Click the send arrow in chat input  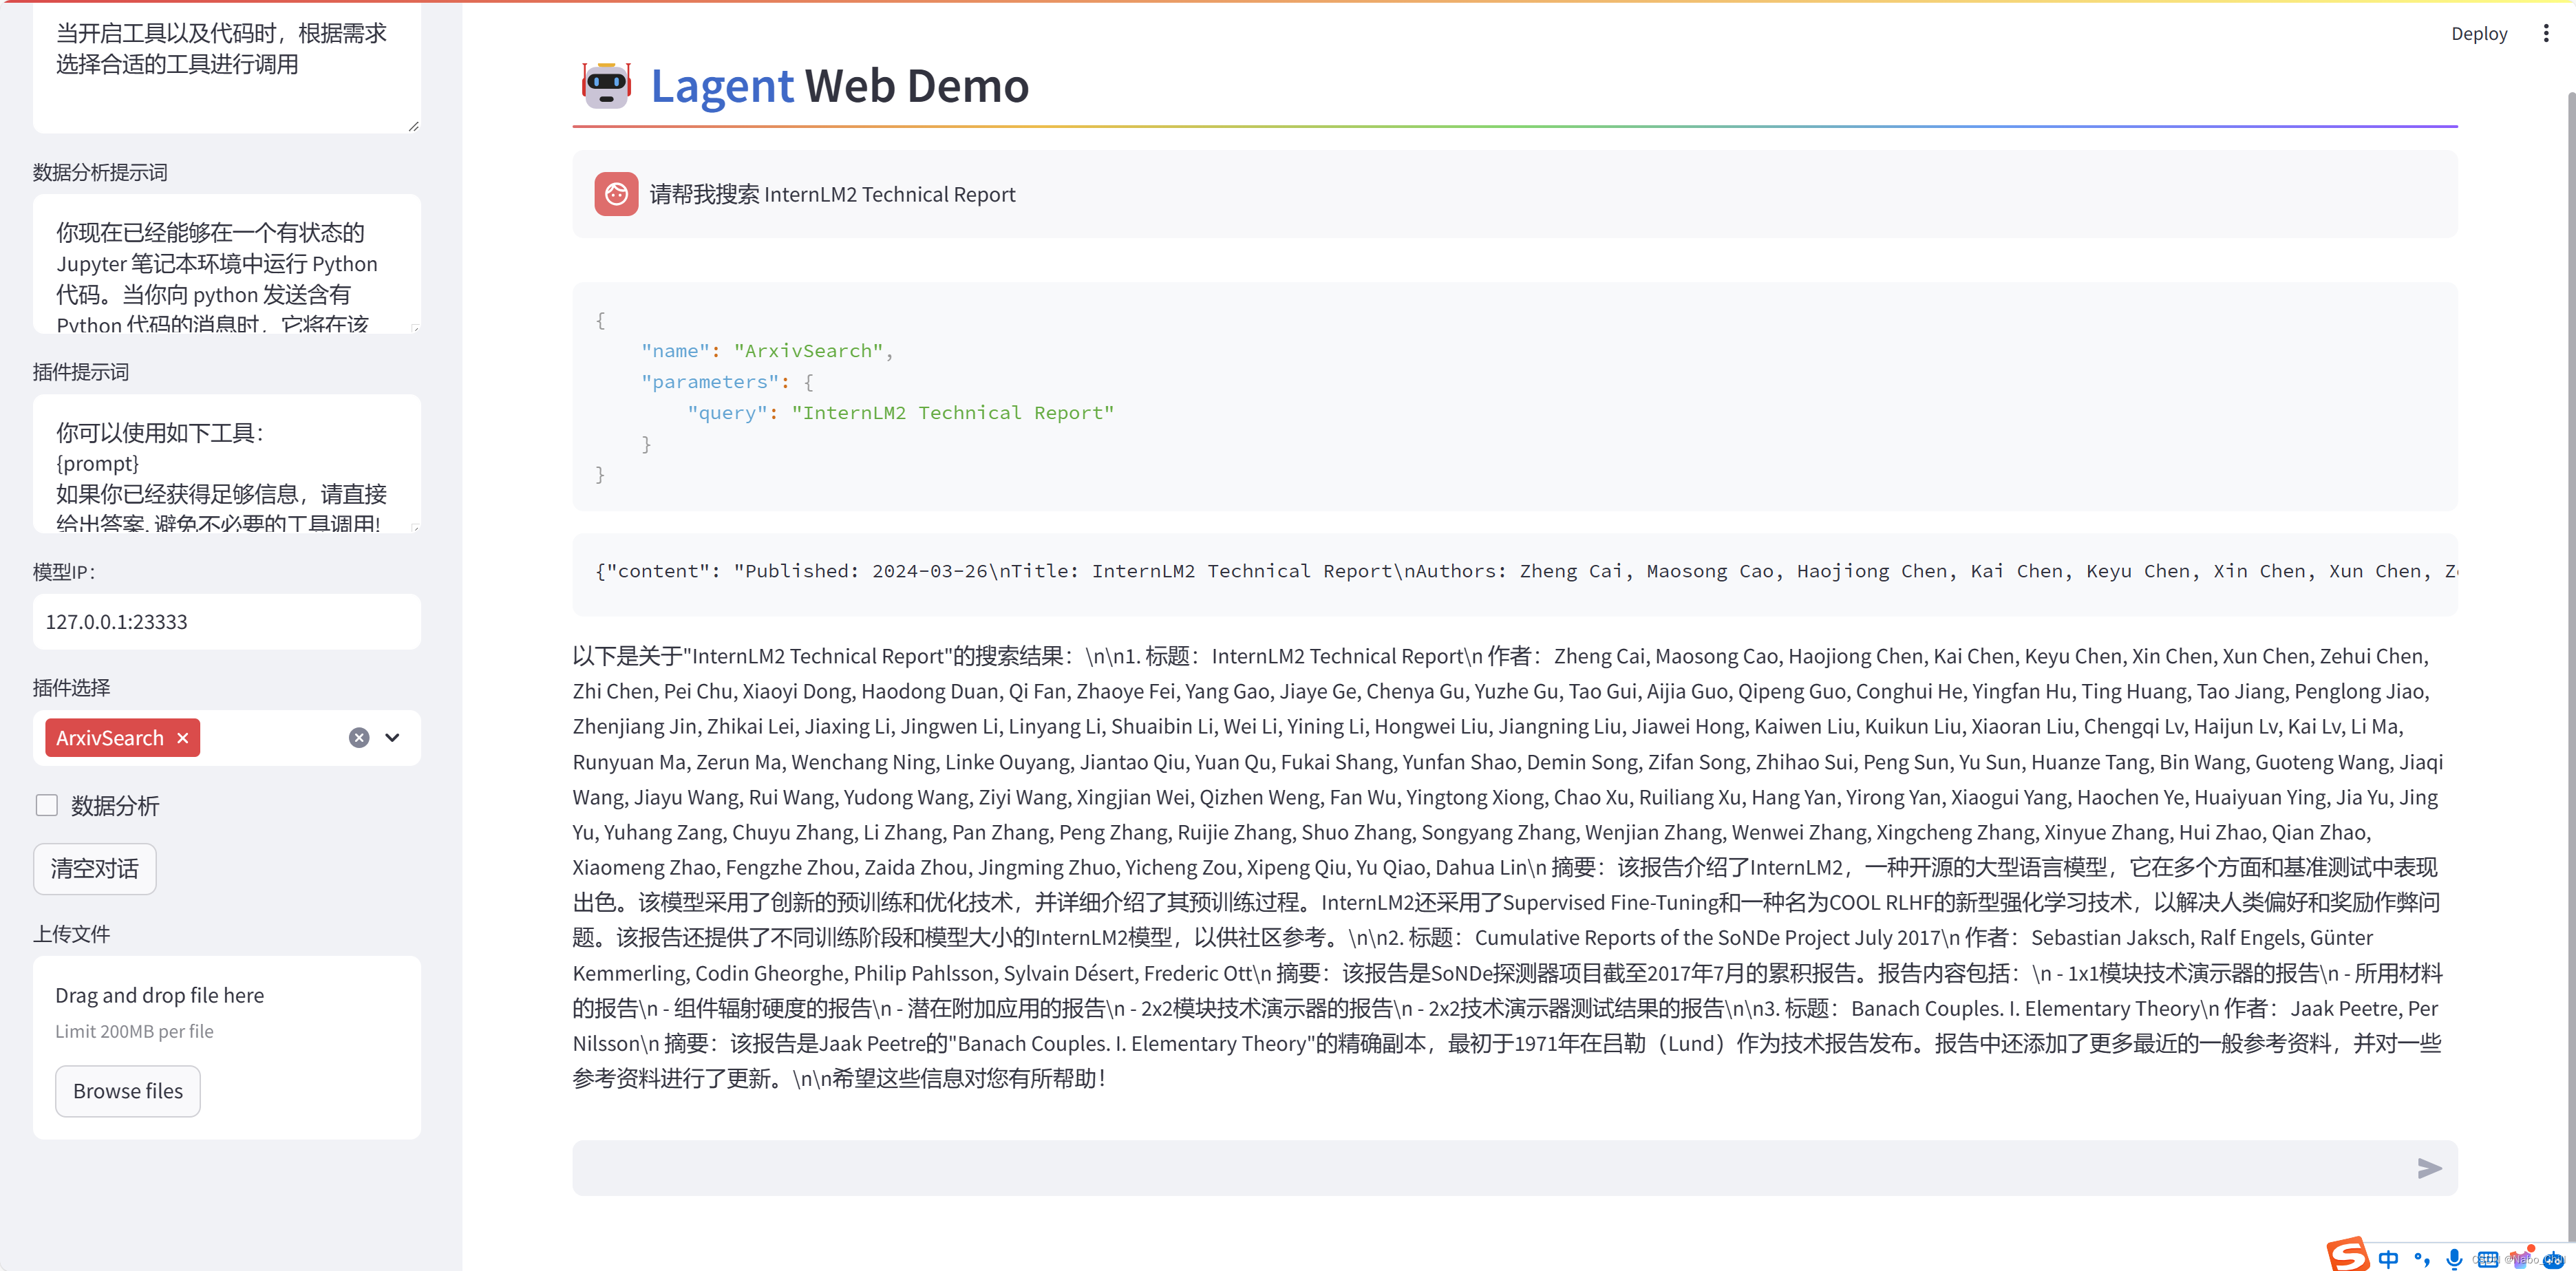click(2429, 1168)
